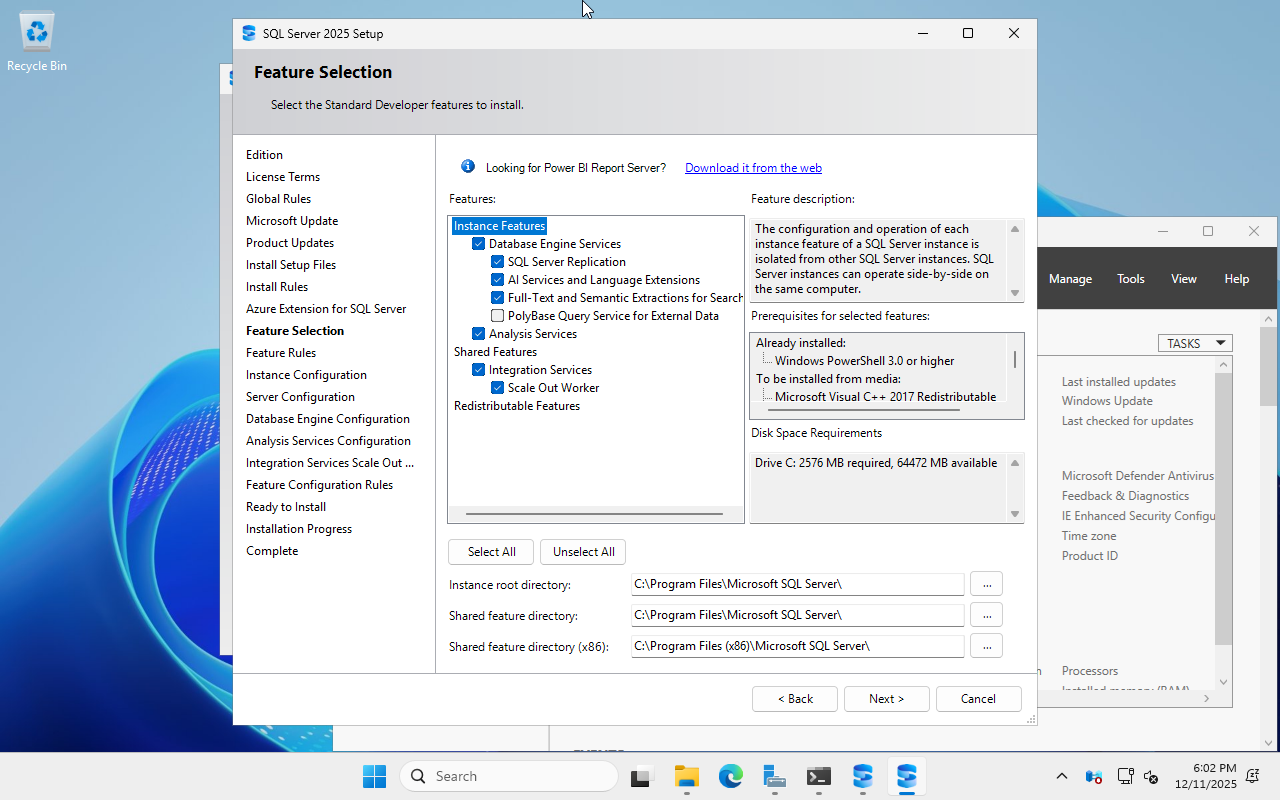Browse for the instance root directory
The width and height of the screenshot is (1280, 800).
pos(986,584)
